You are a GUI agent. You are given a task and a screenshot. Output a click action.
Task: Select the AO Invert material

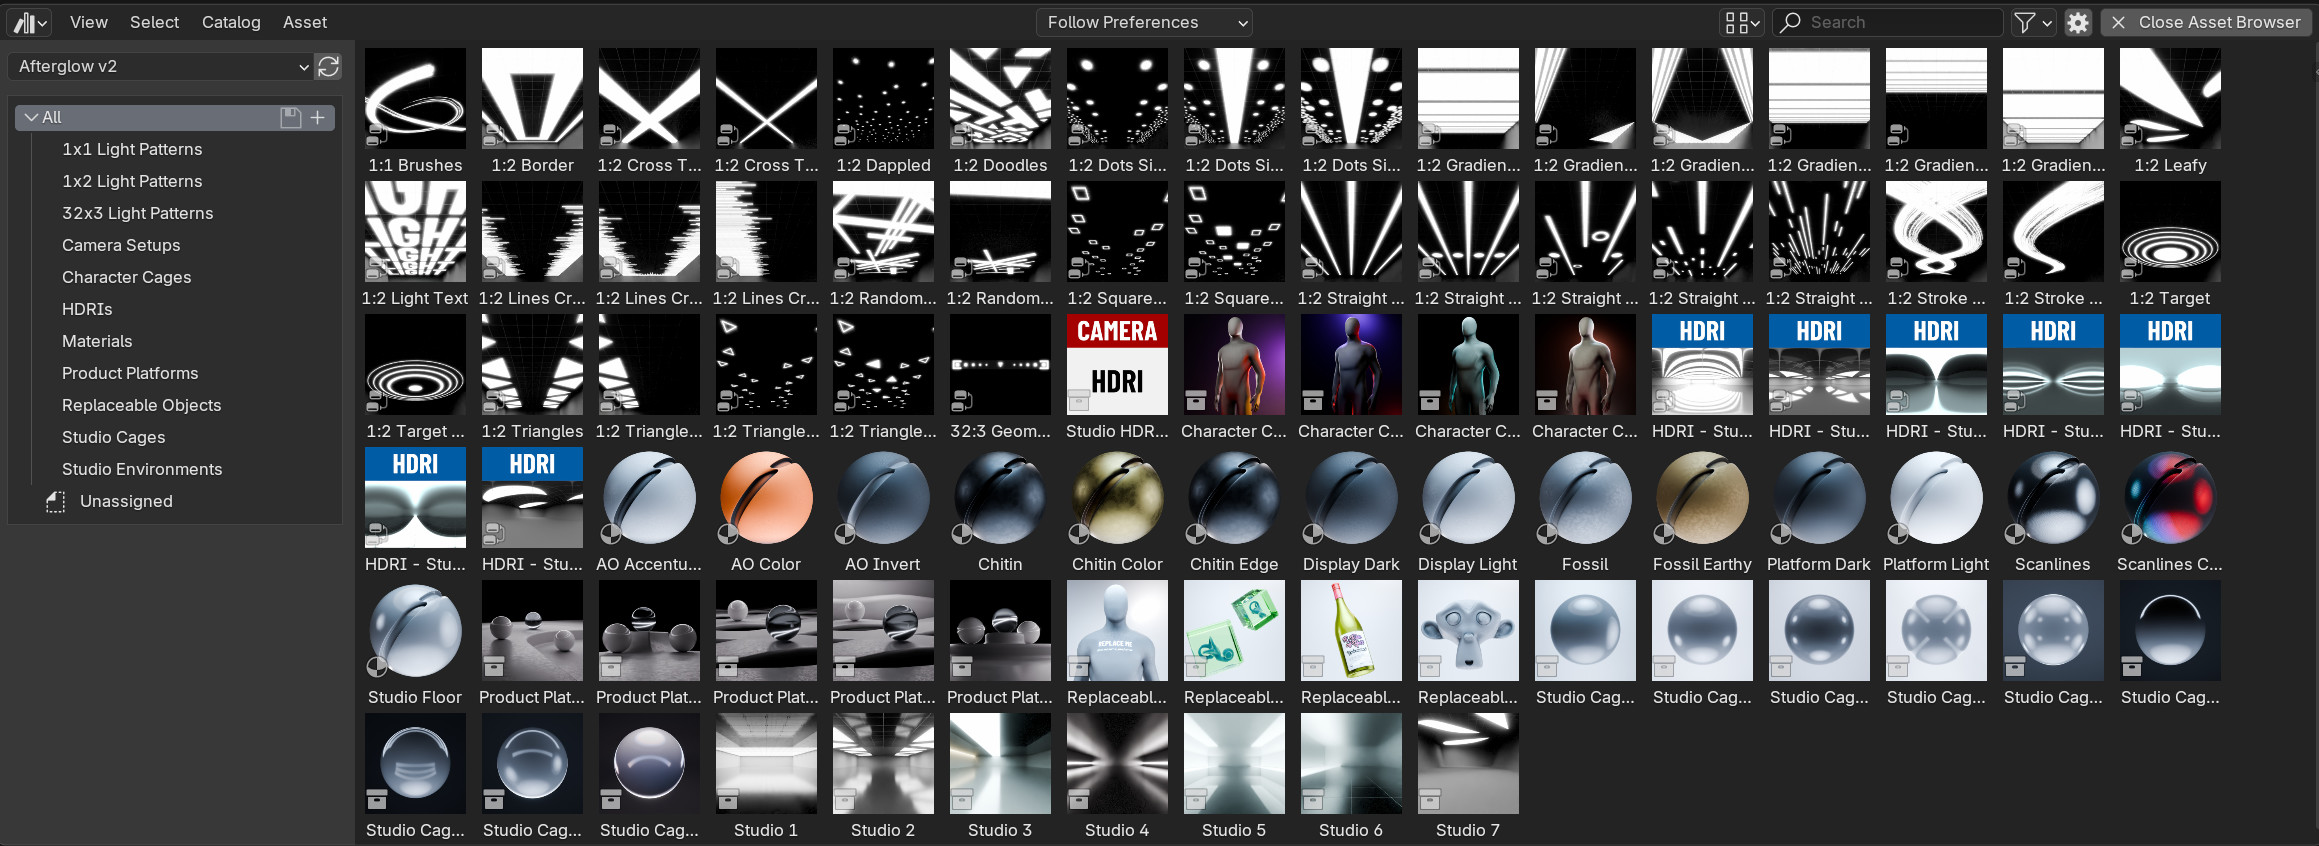tap(883, 510)
